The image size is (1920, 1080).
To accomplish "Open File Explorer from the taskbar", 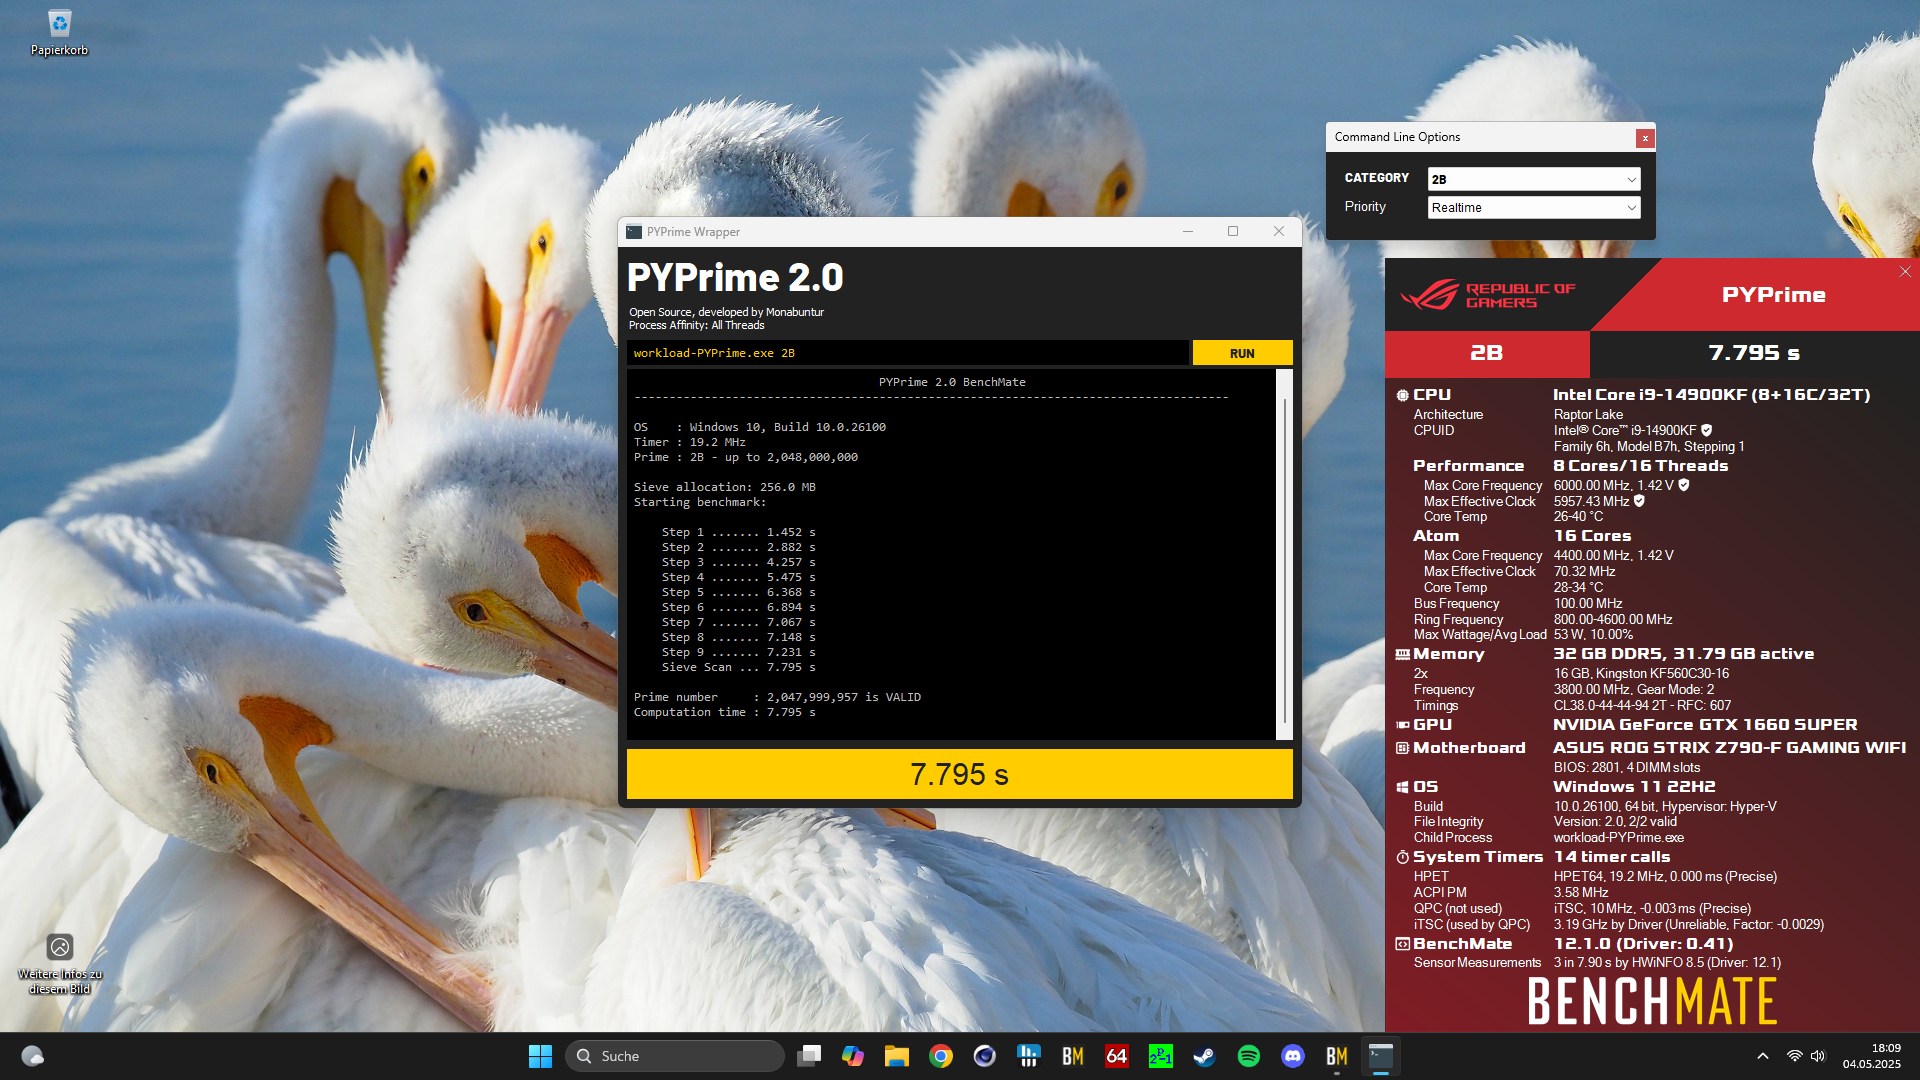I will pyautogui.click(x=897, y=1056).
